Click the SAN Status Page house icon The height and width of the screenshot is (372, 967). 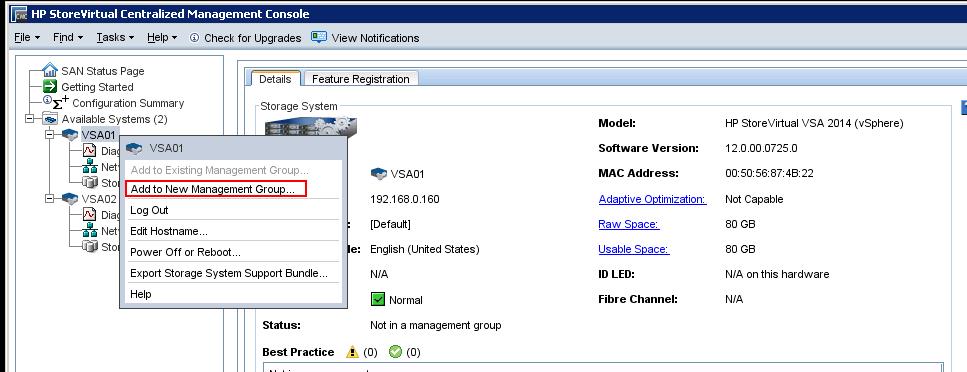pyautogui.click(x=50, y=70)
